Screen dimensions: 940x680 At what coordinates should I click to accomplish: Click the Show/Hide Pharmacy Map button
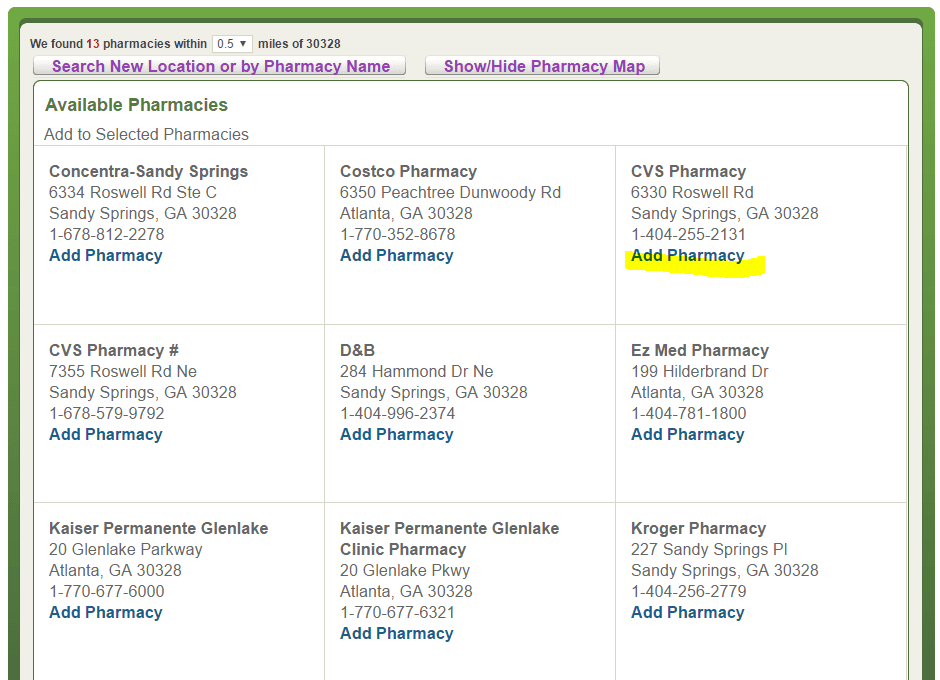point(542,65)
